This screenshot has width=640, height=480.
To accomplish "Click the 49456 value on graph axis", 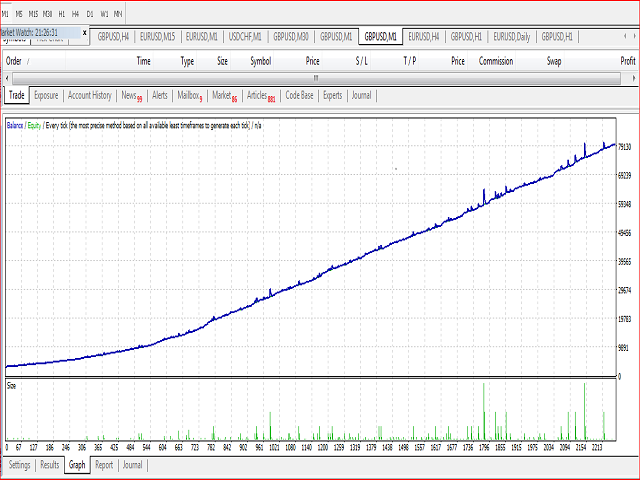I will click(624, 233).
